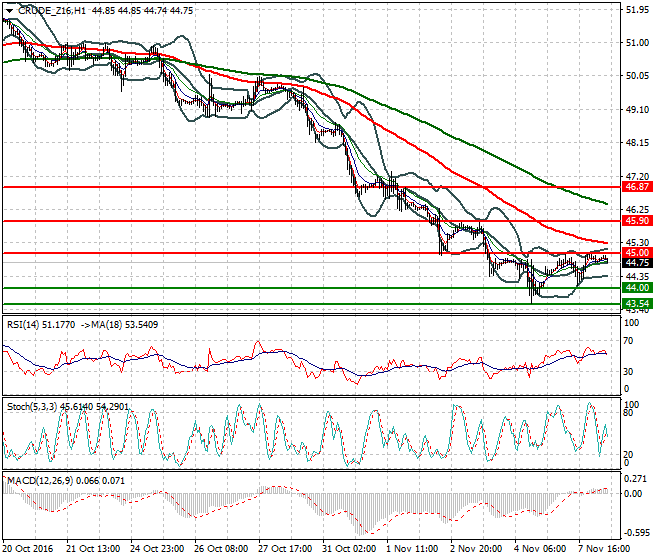
Task: Click the 45.00 red resistance price label
Action: (x=637, y=253)
